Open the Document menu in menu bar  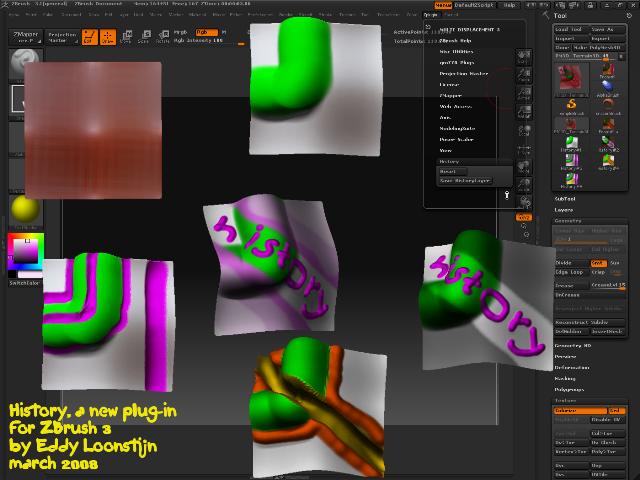pos(71,15)
